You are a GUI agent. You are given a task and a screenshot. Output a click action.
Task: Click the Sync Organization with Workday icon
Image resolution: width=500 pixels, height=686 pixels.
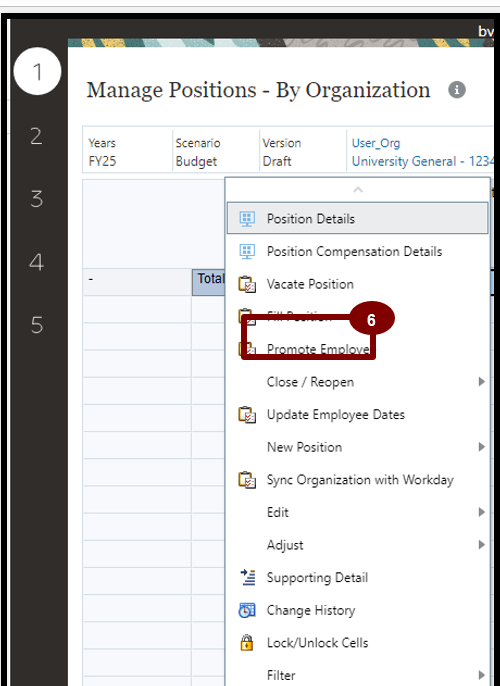click(247, 480)
